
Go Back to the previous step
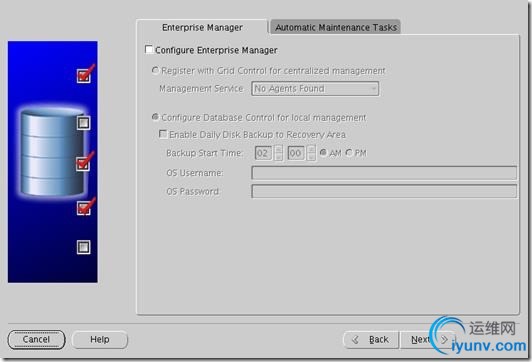pyautogui.click(x=371, y=339)
